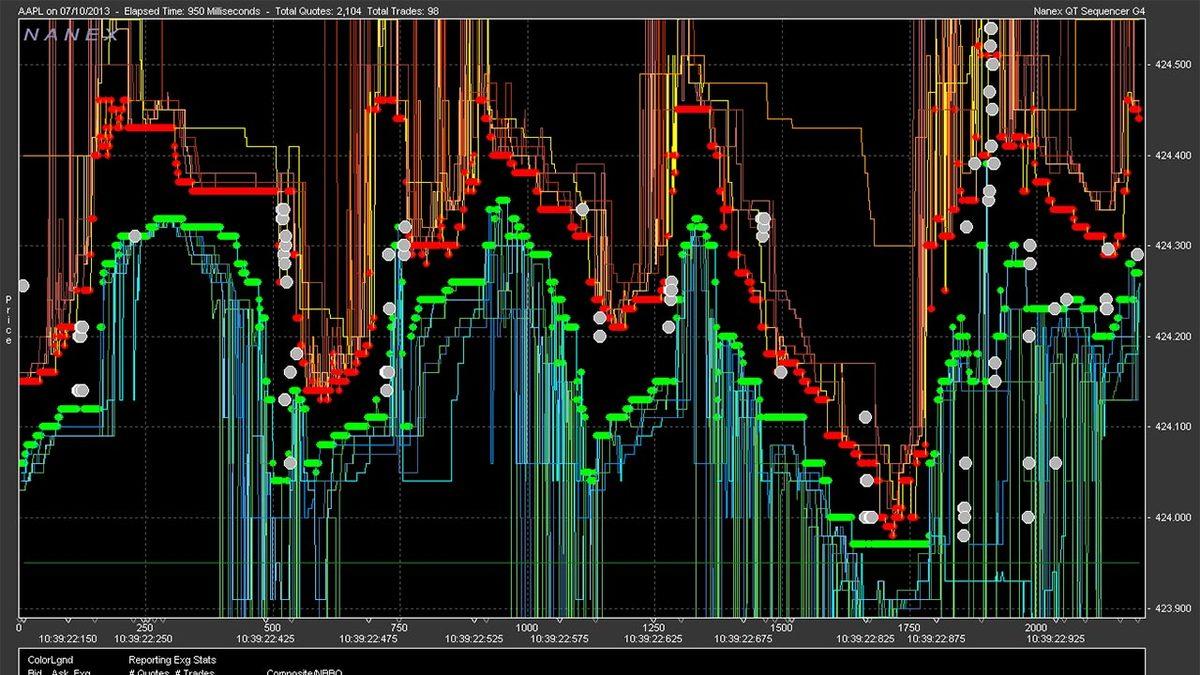
Task: Click the vertical Price axis title
Action: tap(8, 320)
